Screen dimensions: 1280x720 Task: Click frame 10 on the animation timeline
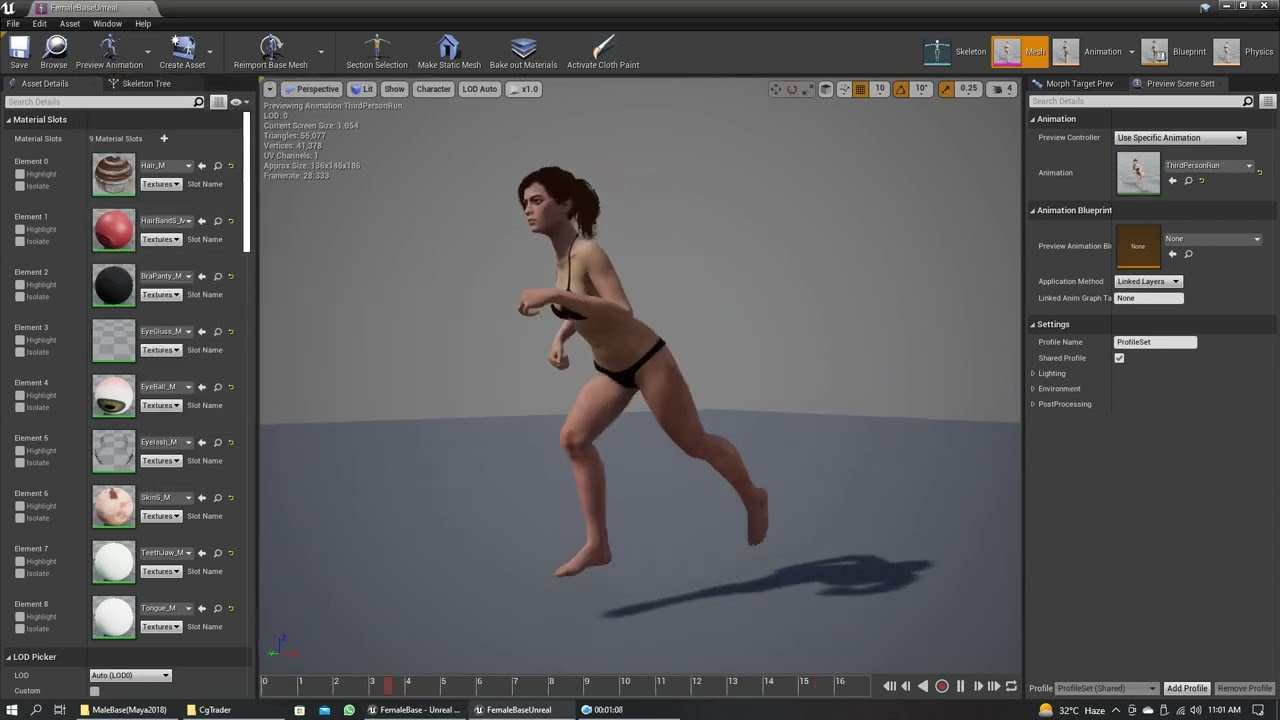point(624,682)
